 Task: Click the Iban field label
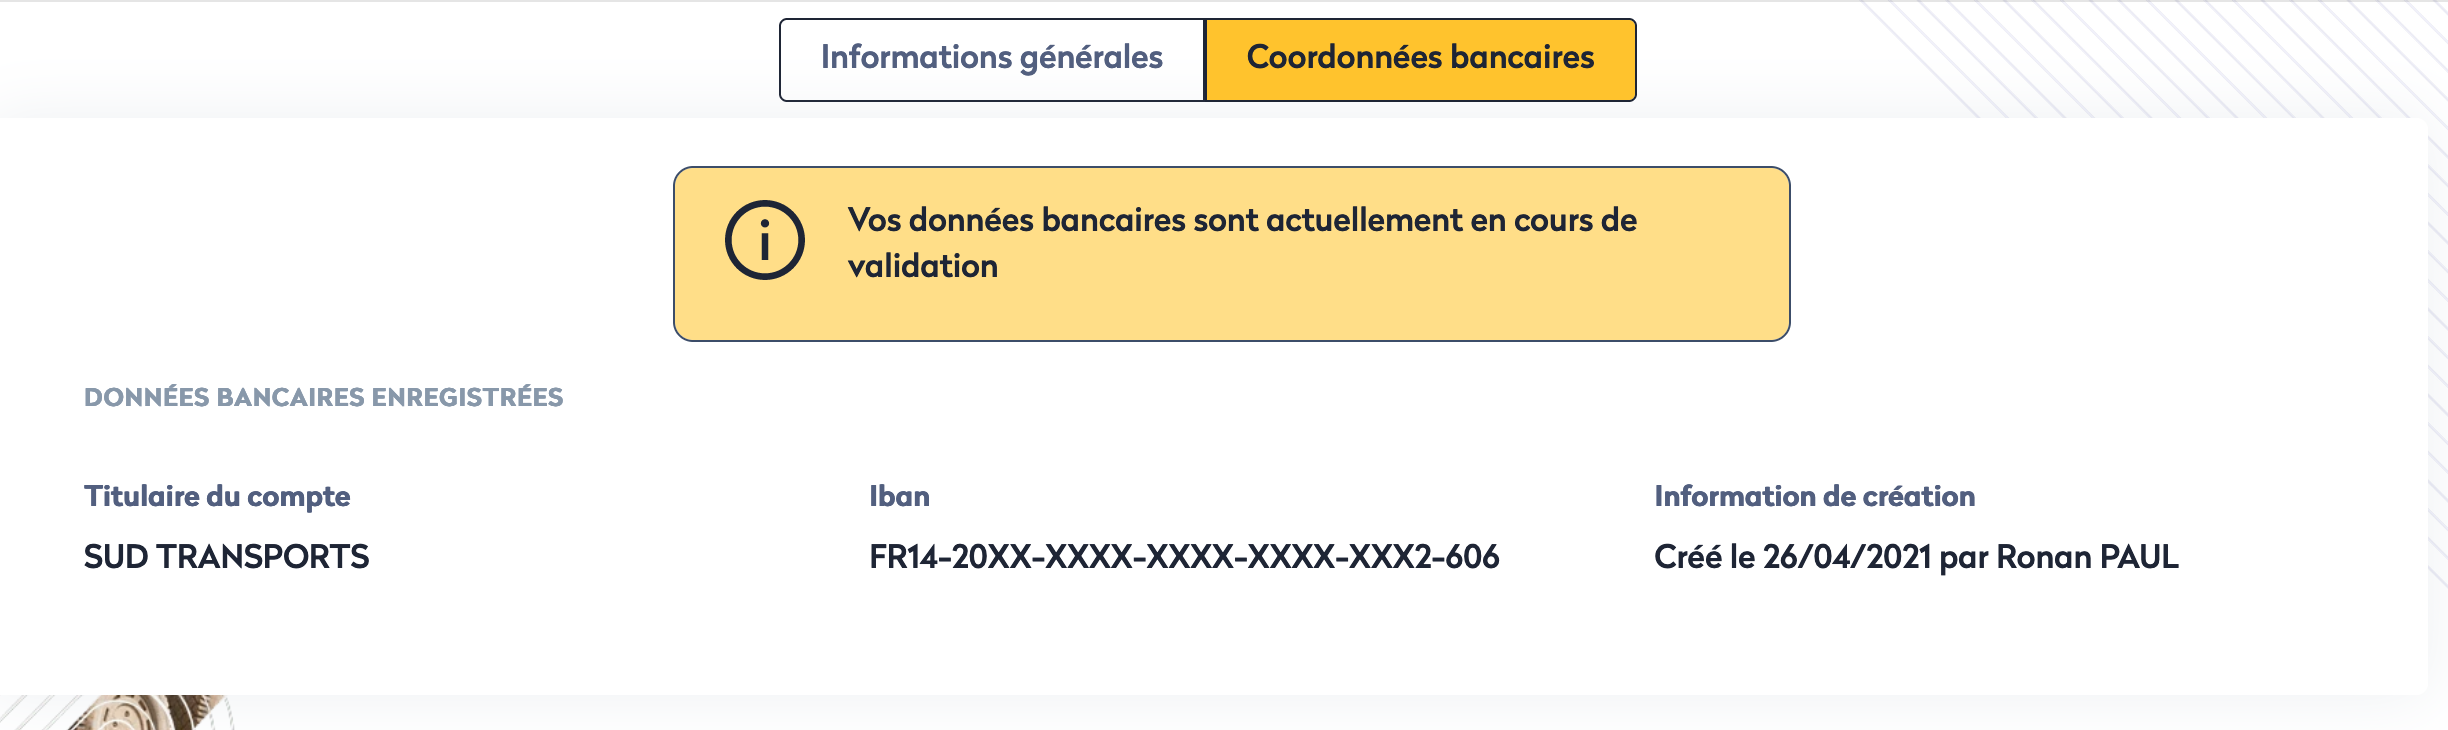click(899, 497)
